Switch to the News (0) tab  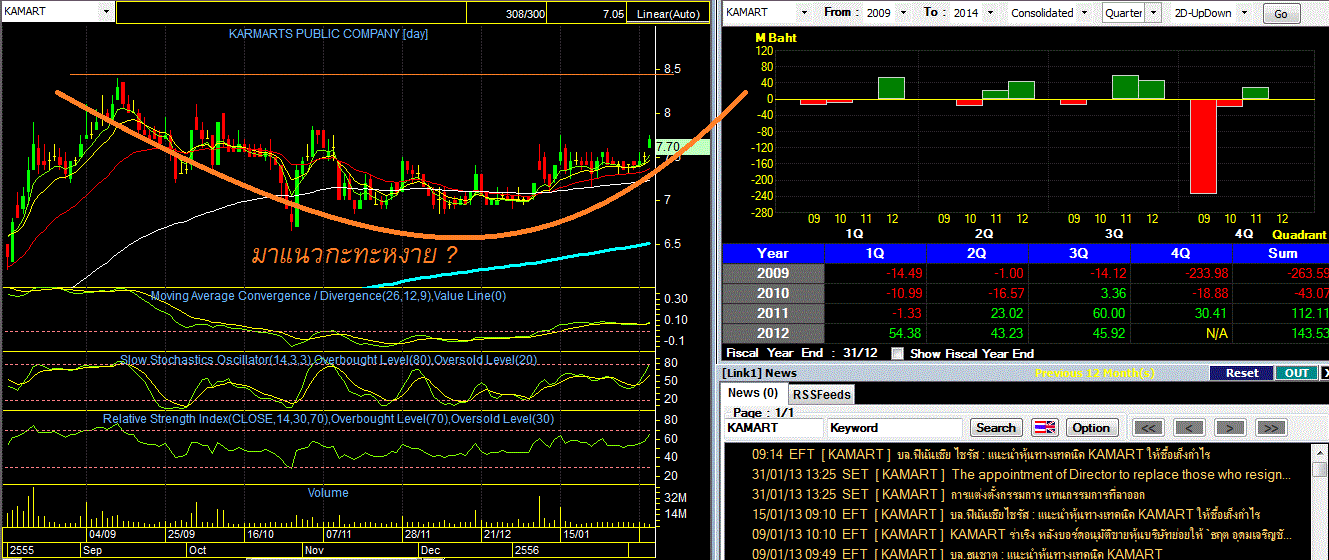click(751, 393)
